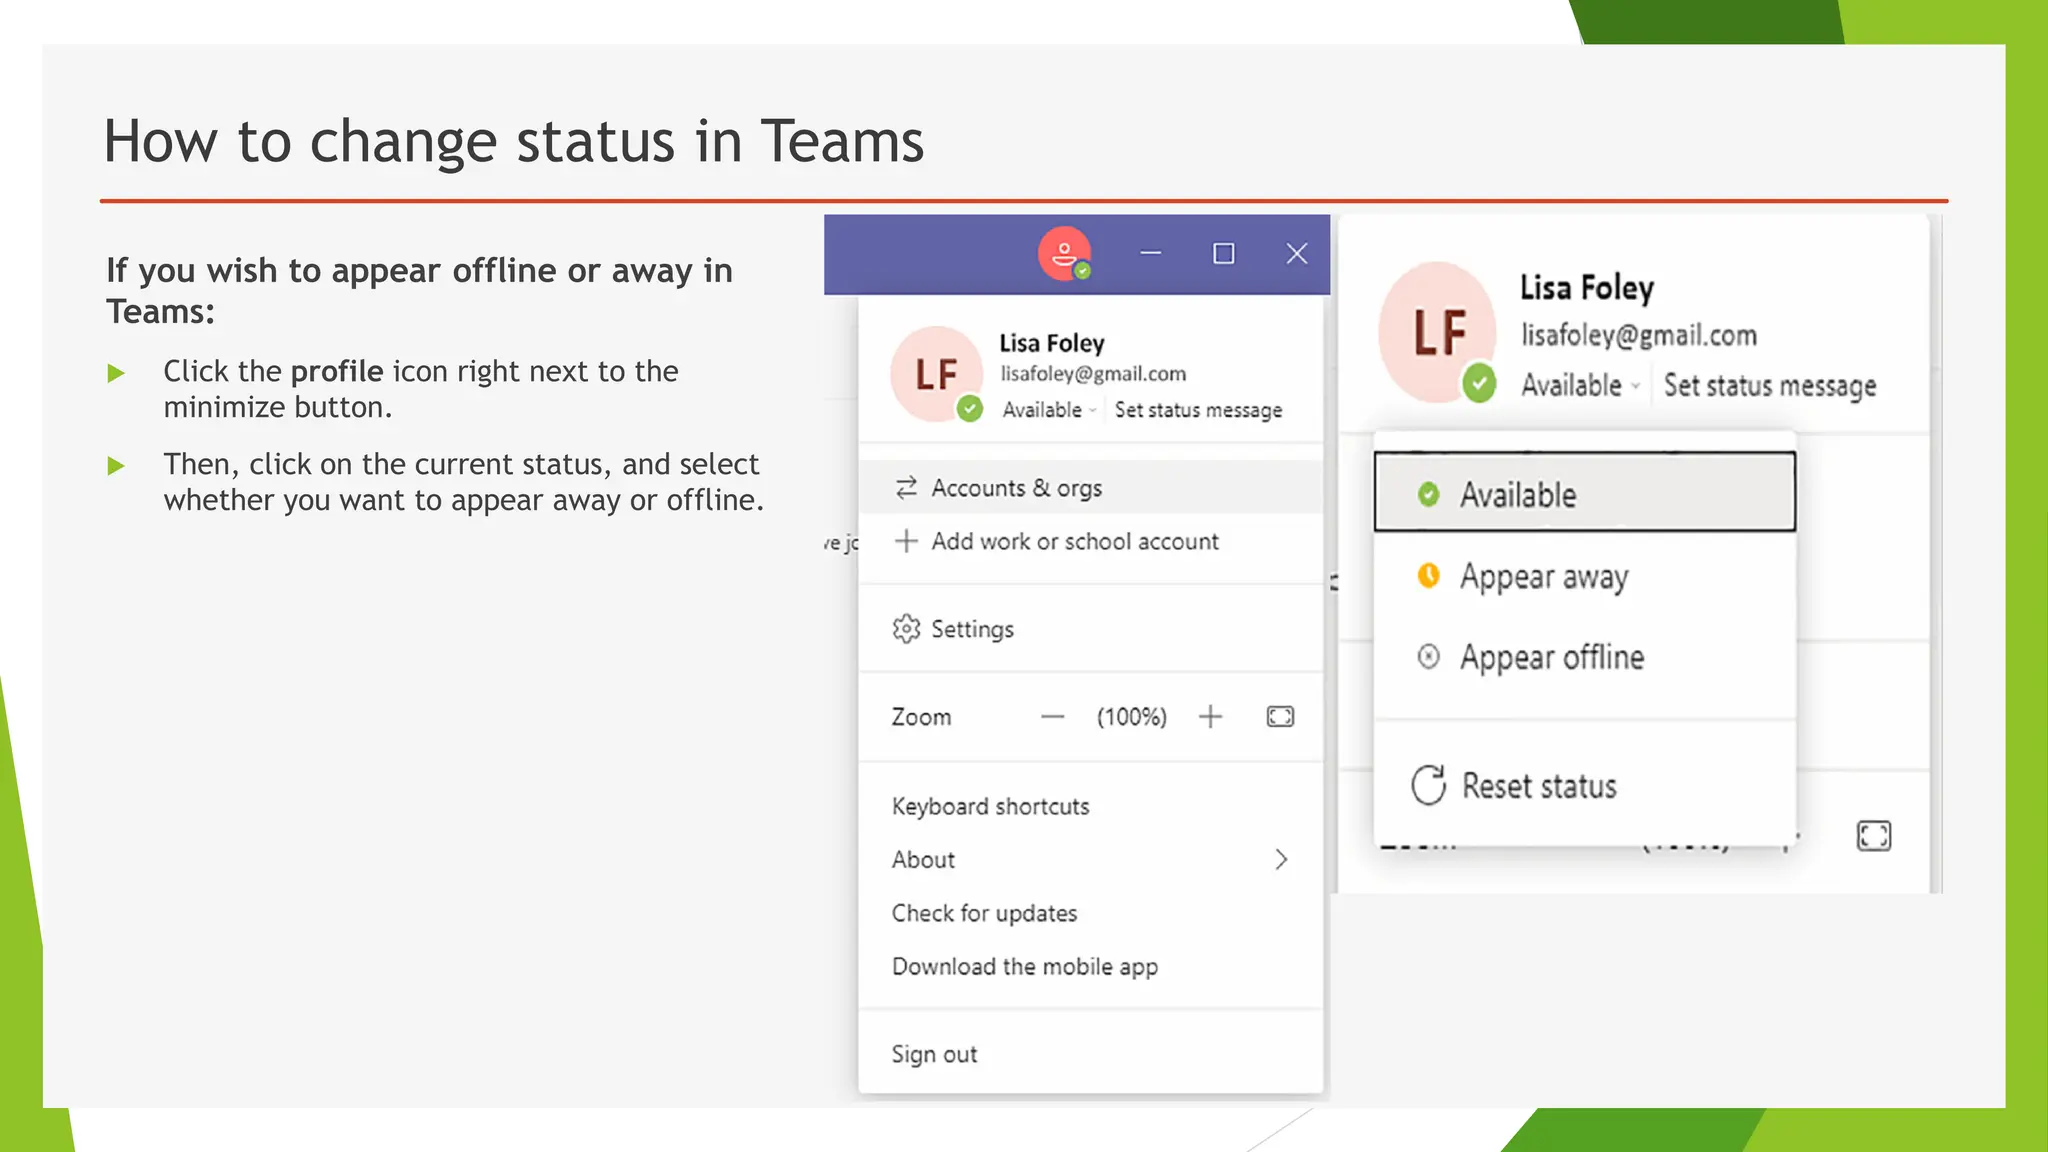2048x1152 pixels.
Task: Expand the About submenu chevron
Action: click(1281, 860)
